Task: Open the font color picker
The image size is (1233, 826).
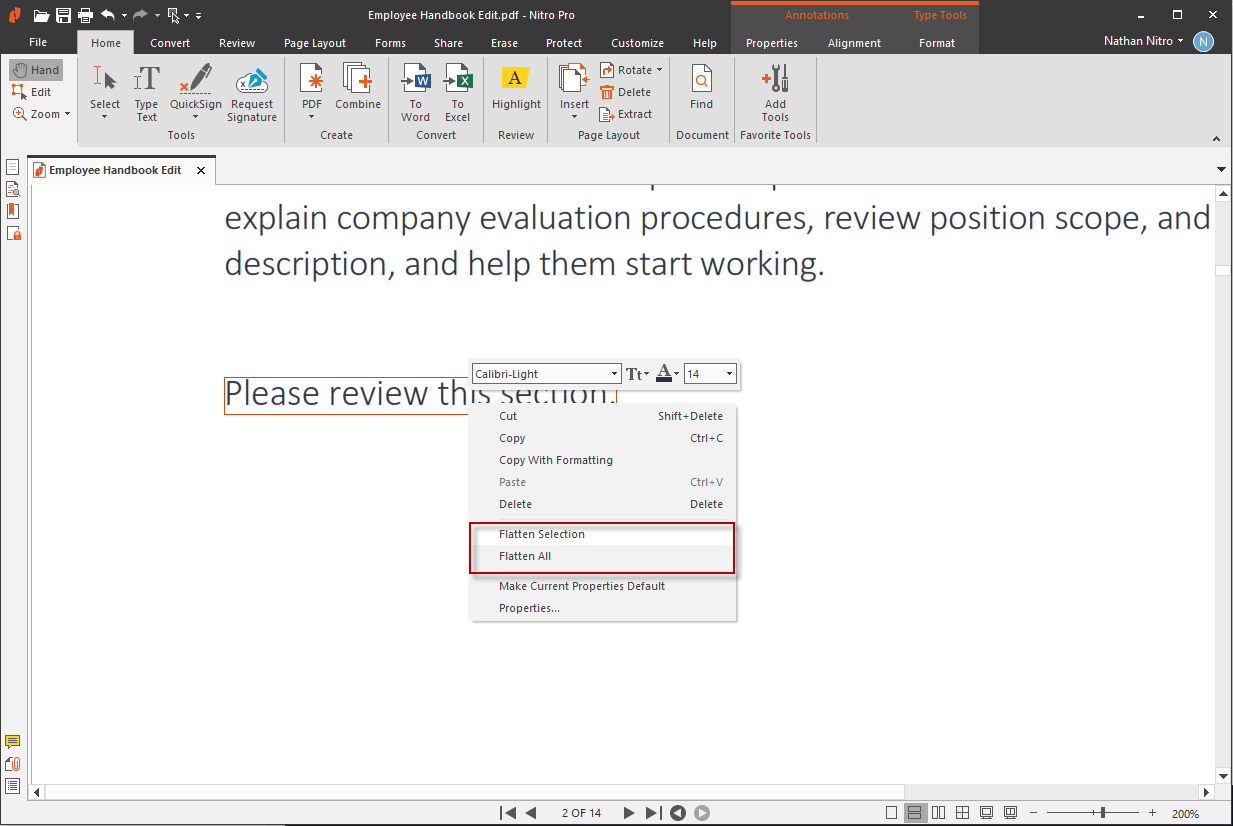Action: pos(667,374)
